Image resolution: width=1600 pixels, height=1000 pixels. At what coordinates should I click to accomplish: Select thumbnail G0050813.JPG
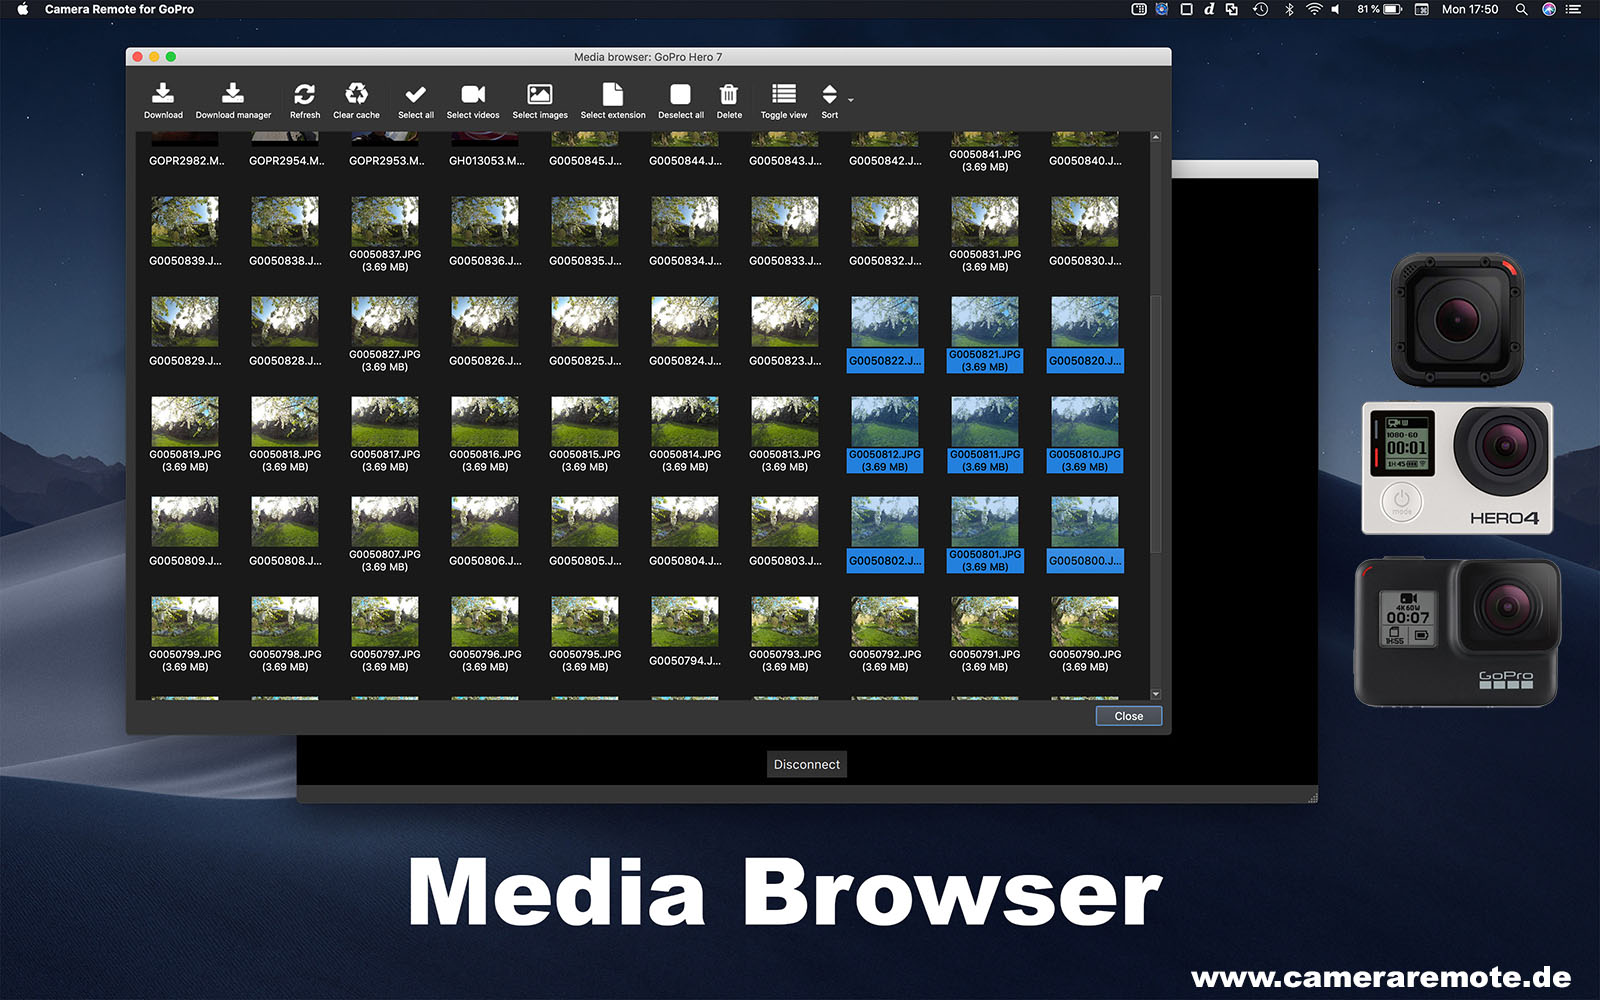tap(785, 422)
